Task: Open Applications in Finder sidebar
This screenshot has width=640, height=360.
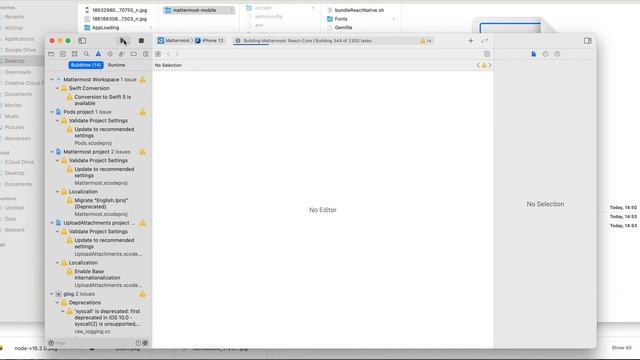Action: pos(19,39)
